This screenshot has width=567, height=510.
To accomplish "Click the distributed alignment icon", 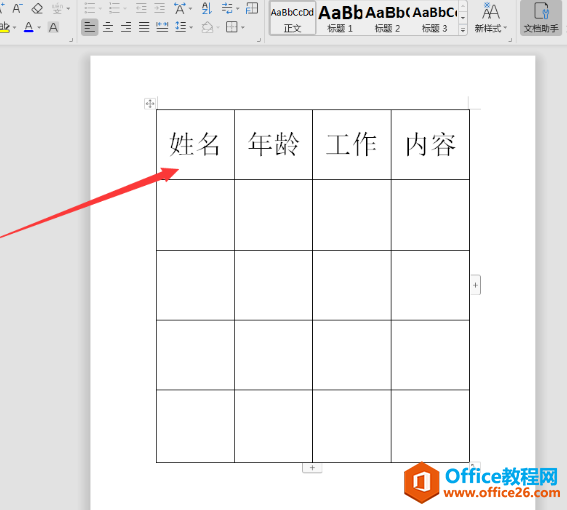I will [162, 27].
